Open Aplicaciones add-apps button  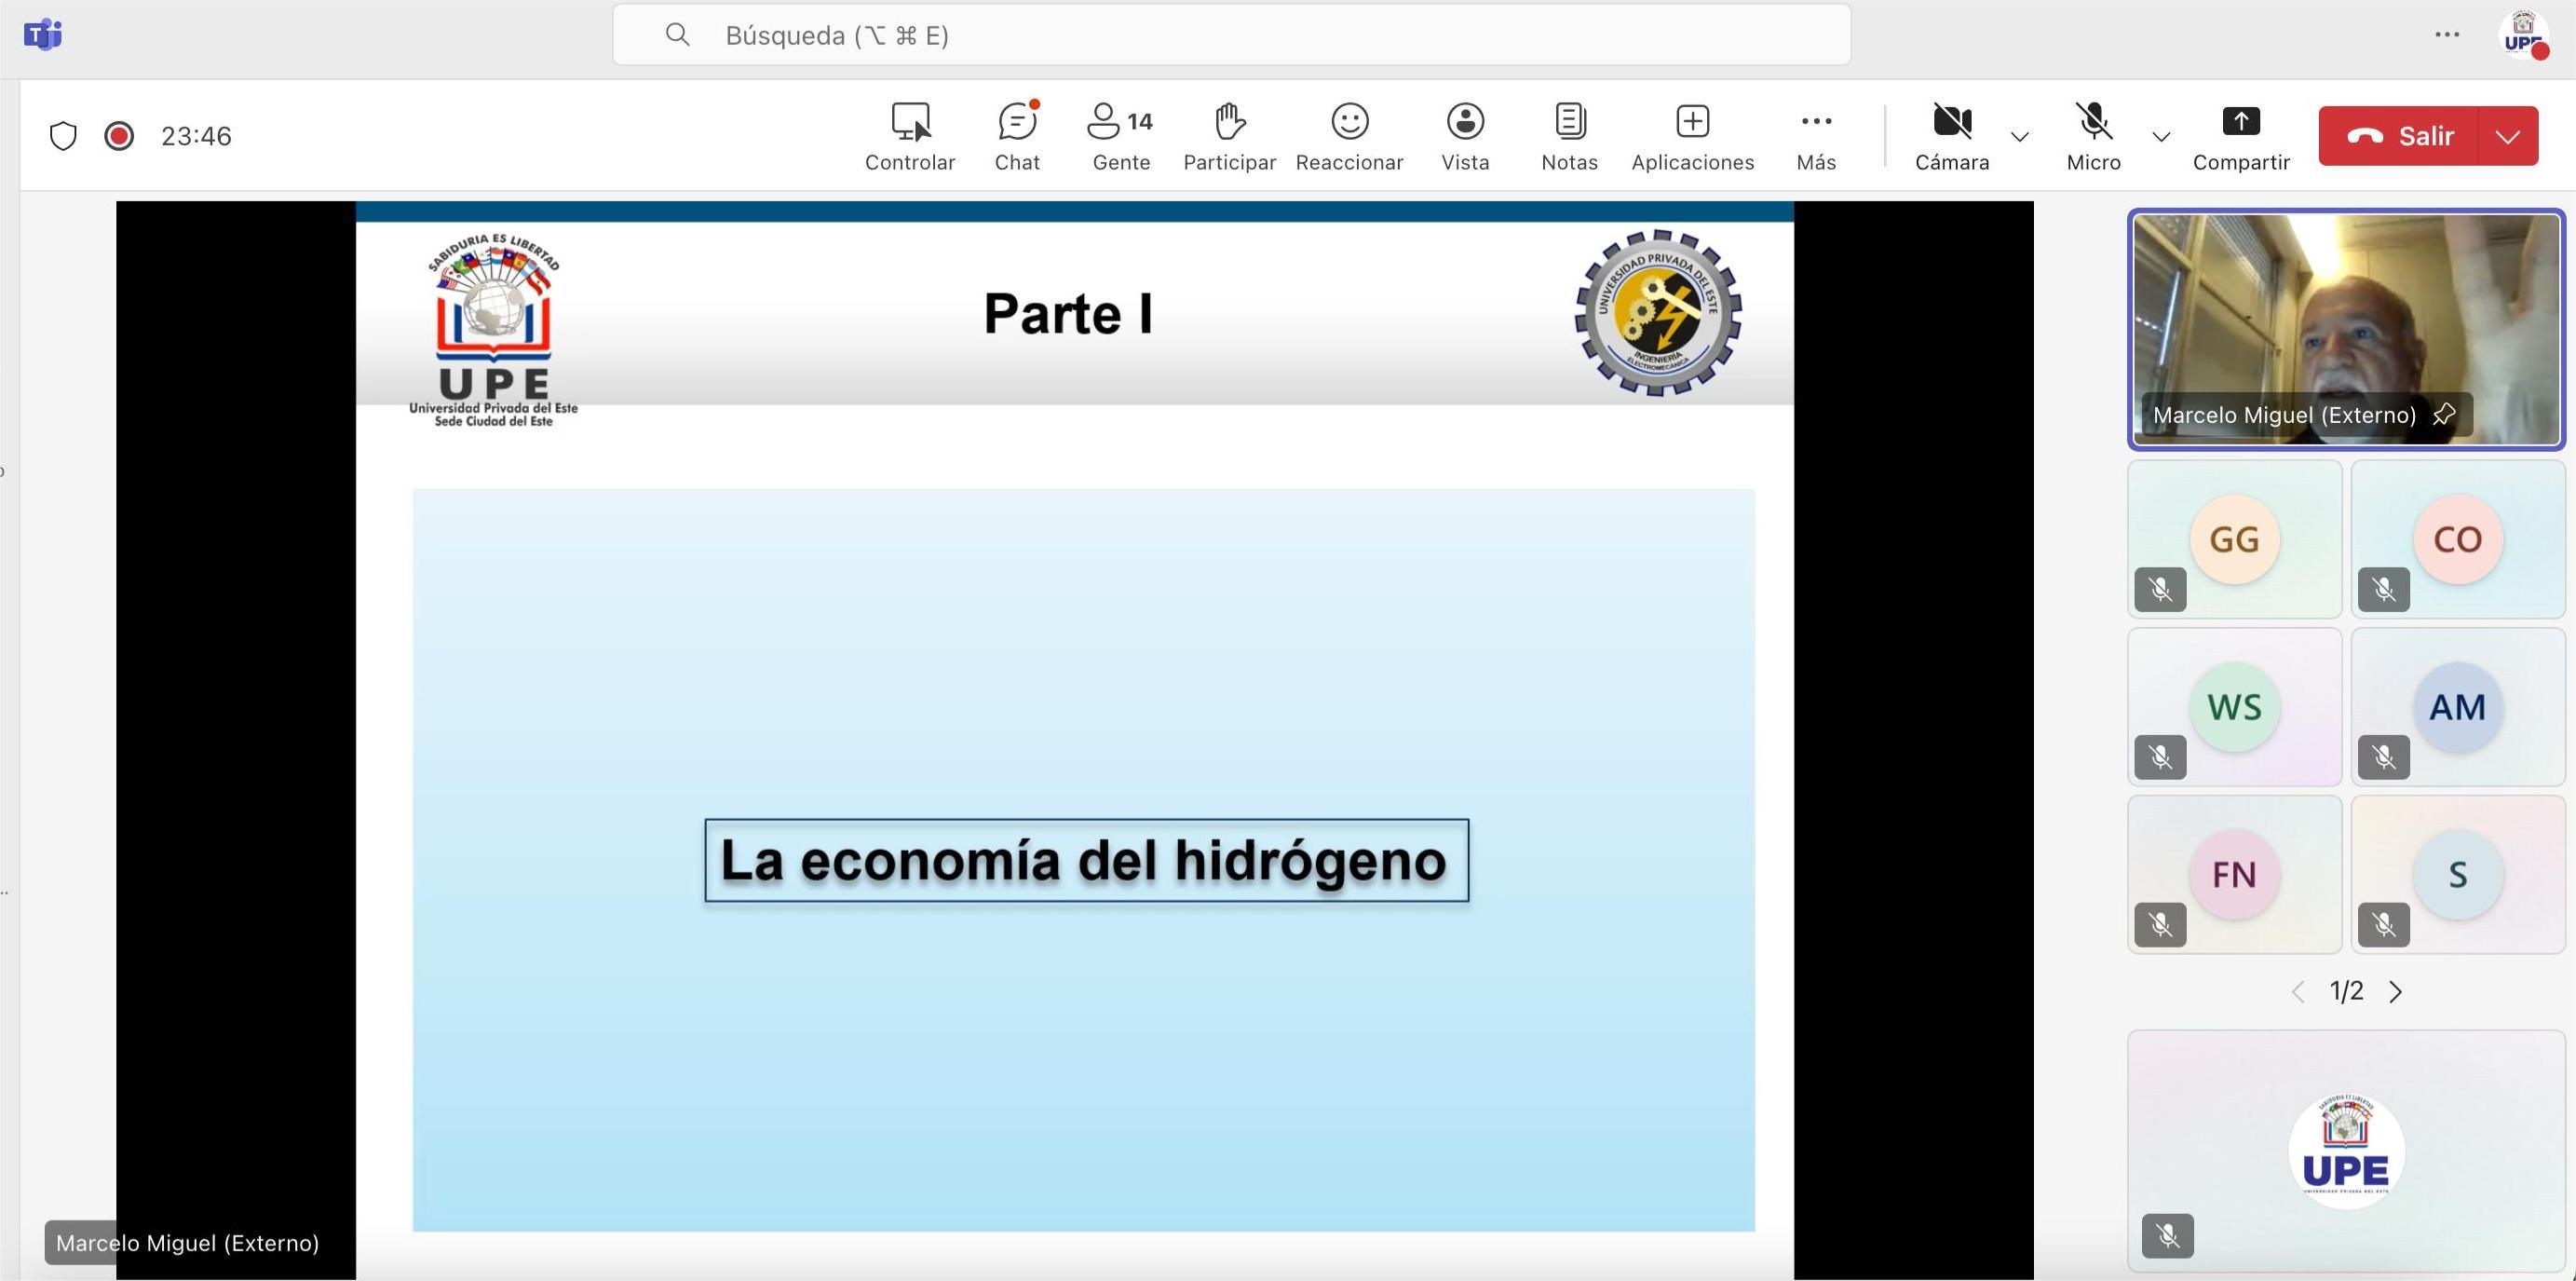tap(1692, 136)
